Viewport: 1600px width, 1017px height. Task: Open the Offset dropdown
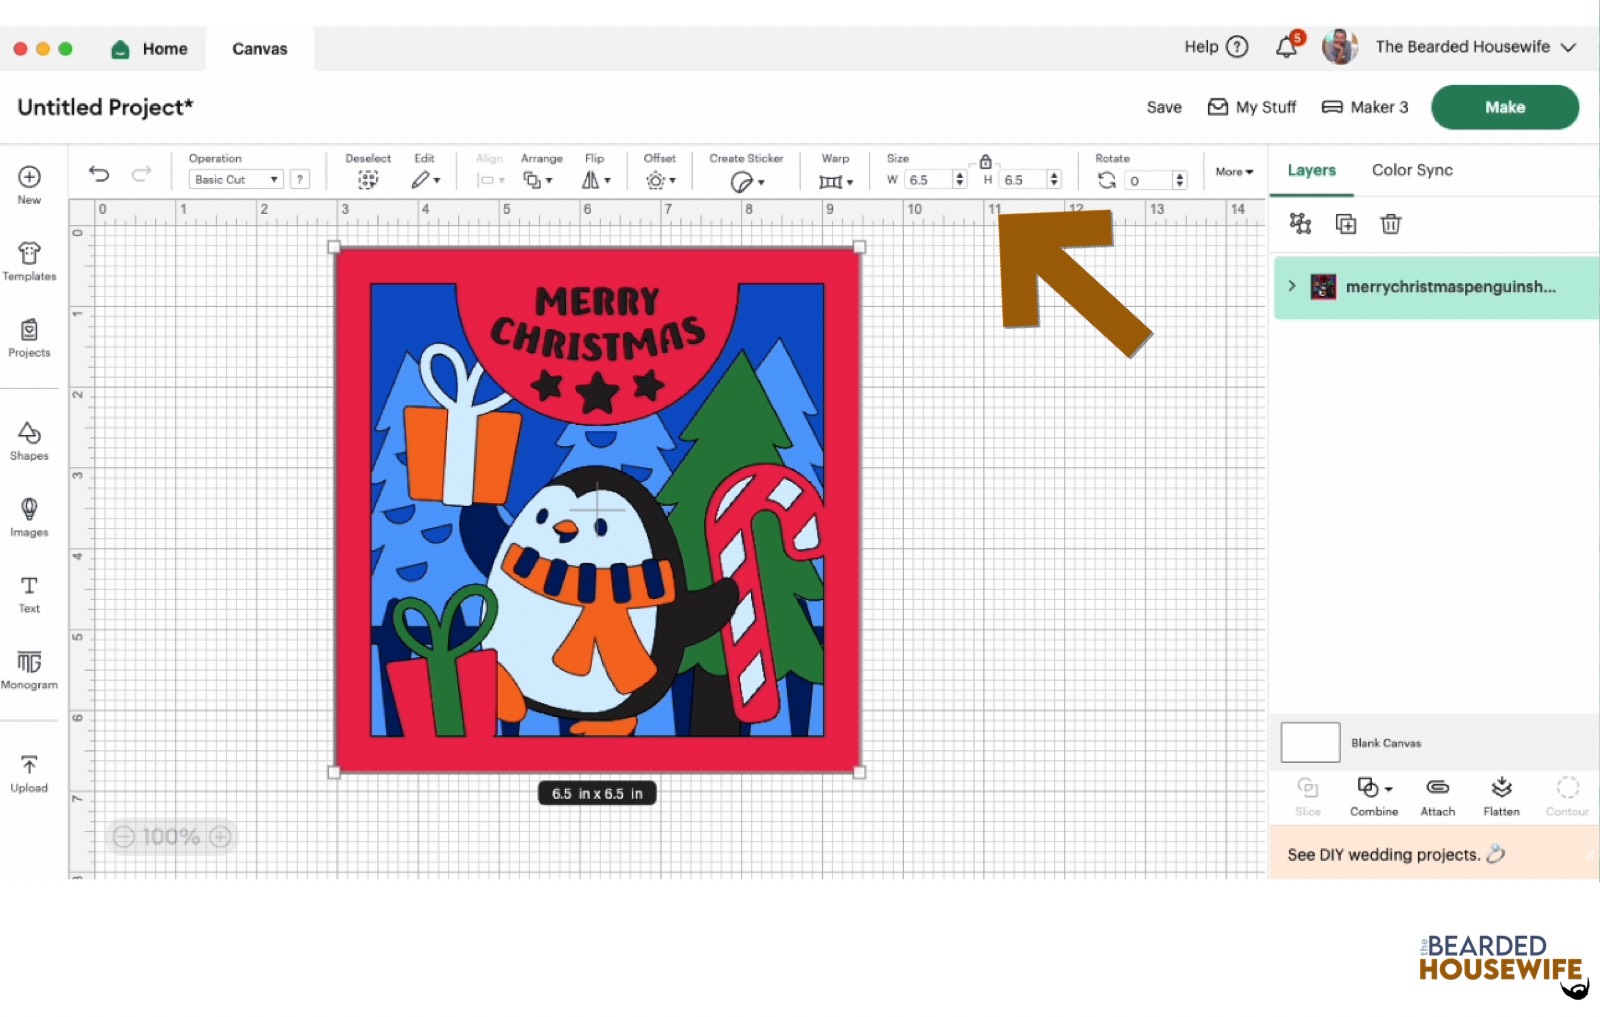(x=660, y=180)
